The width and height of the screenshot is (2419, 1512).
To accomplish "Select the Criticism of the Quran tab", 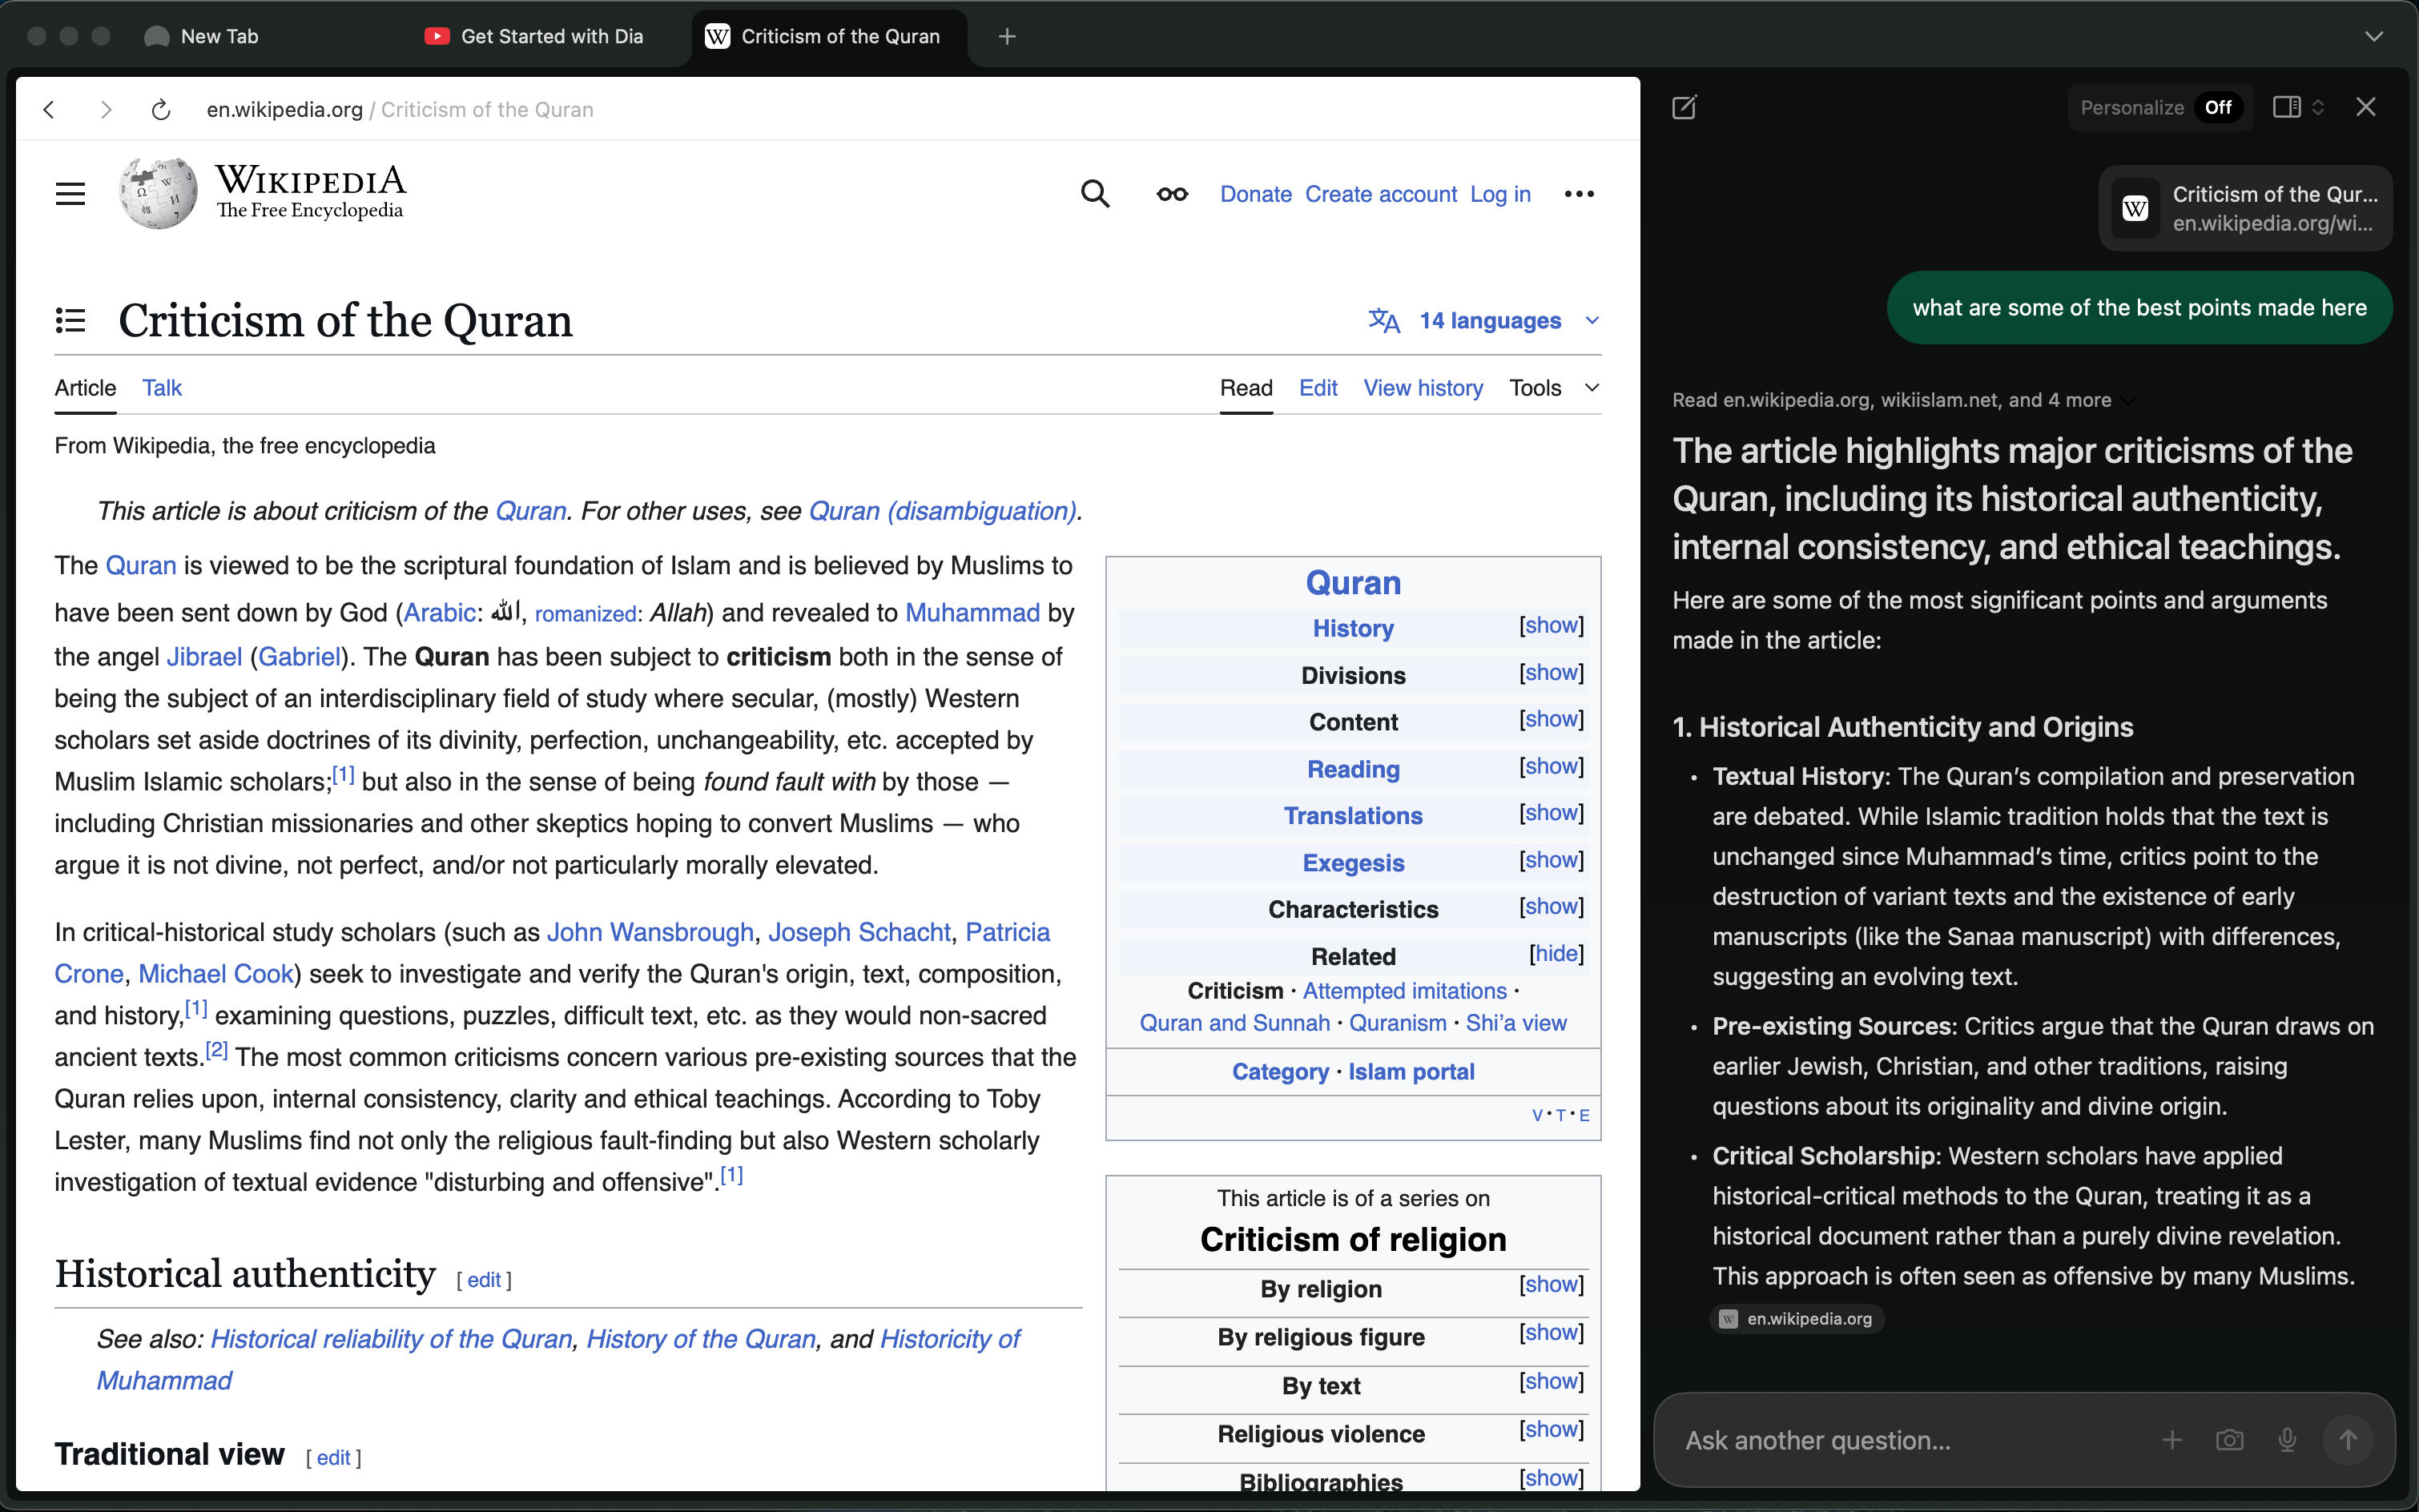I will point(830,36).
